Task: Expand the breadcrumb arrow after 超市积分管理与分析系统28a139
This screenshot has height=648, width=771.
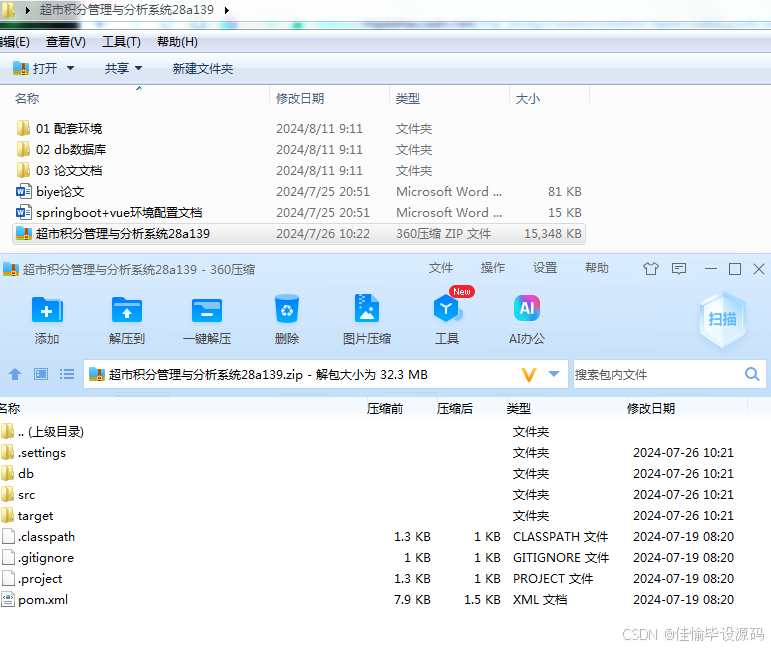Action: click(x=227, y=10)
